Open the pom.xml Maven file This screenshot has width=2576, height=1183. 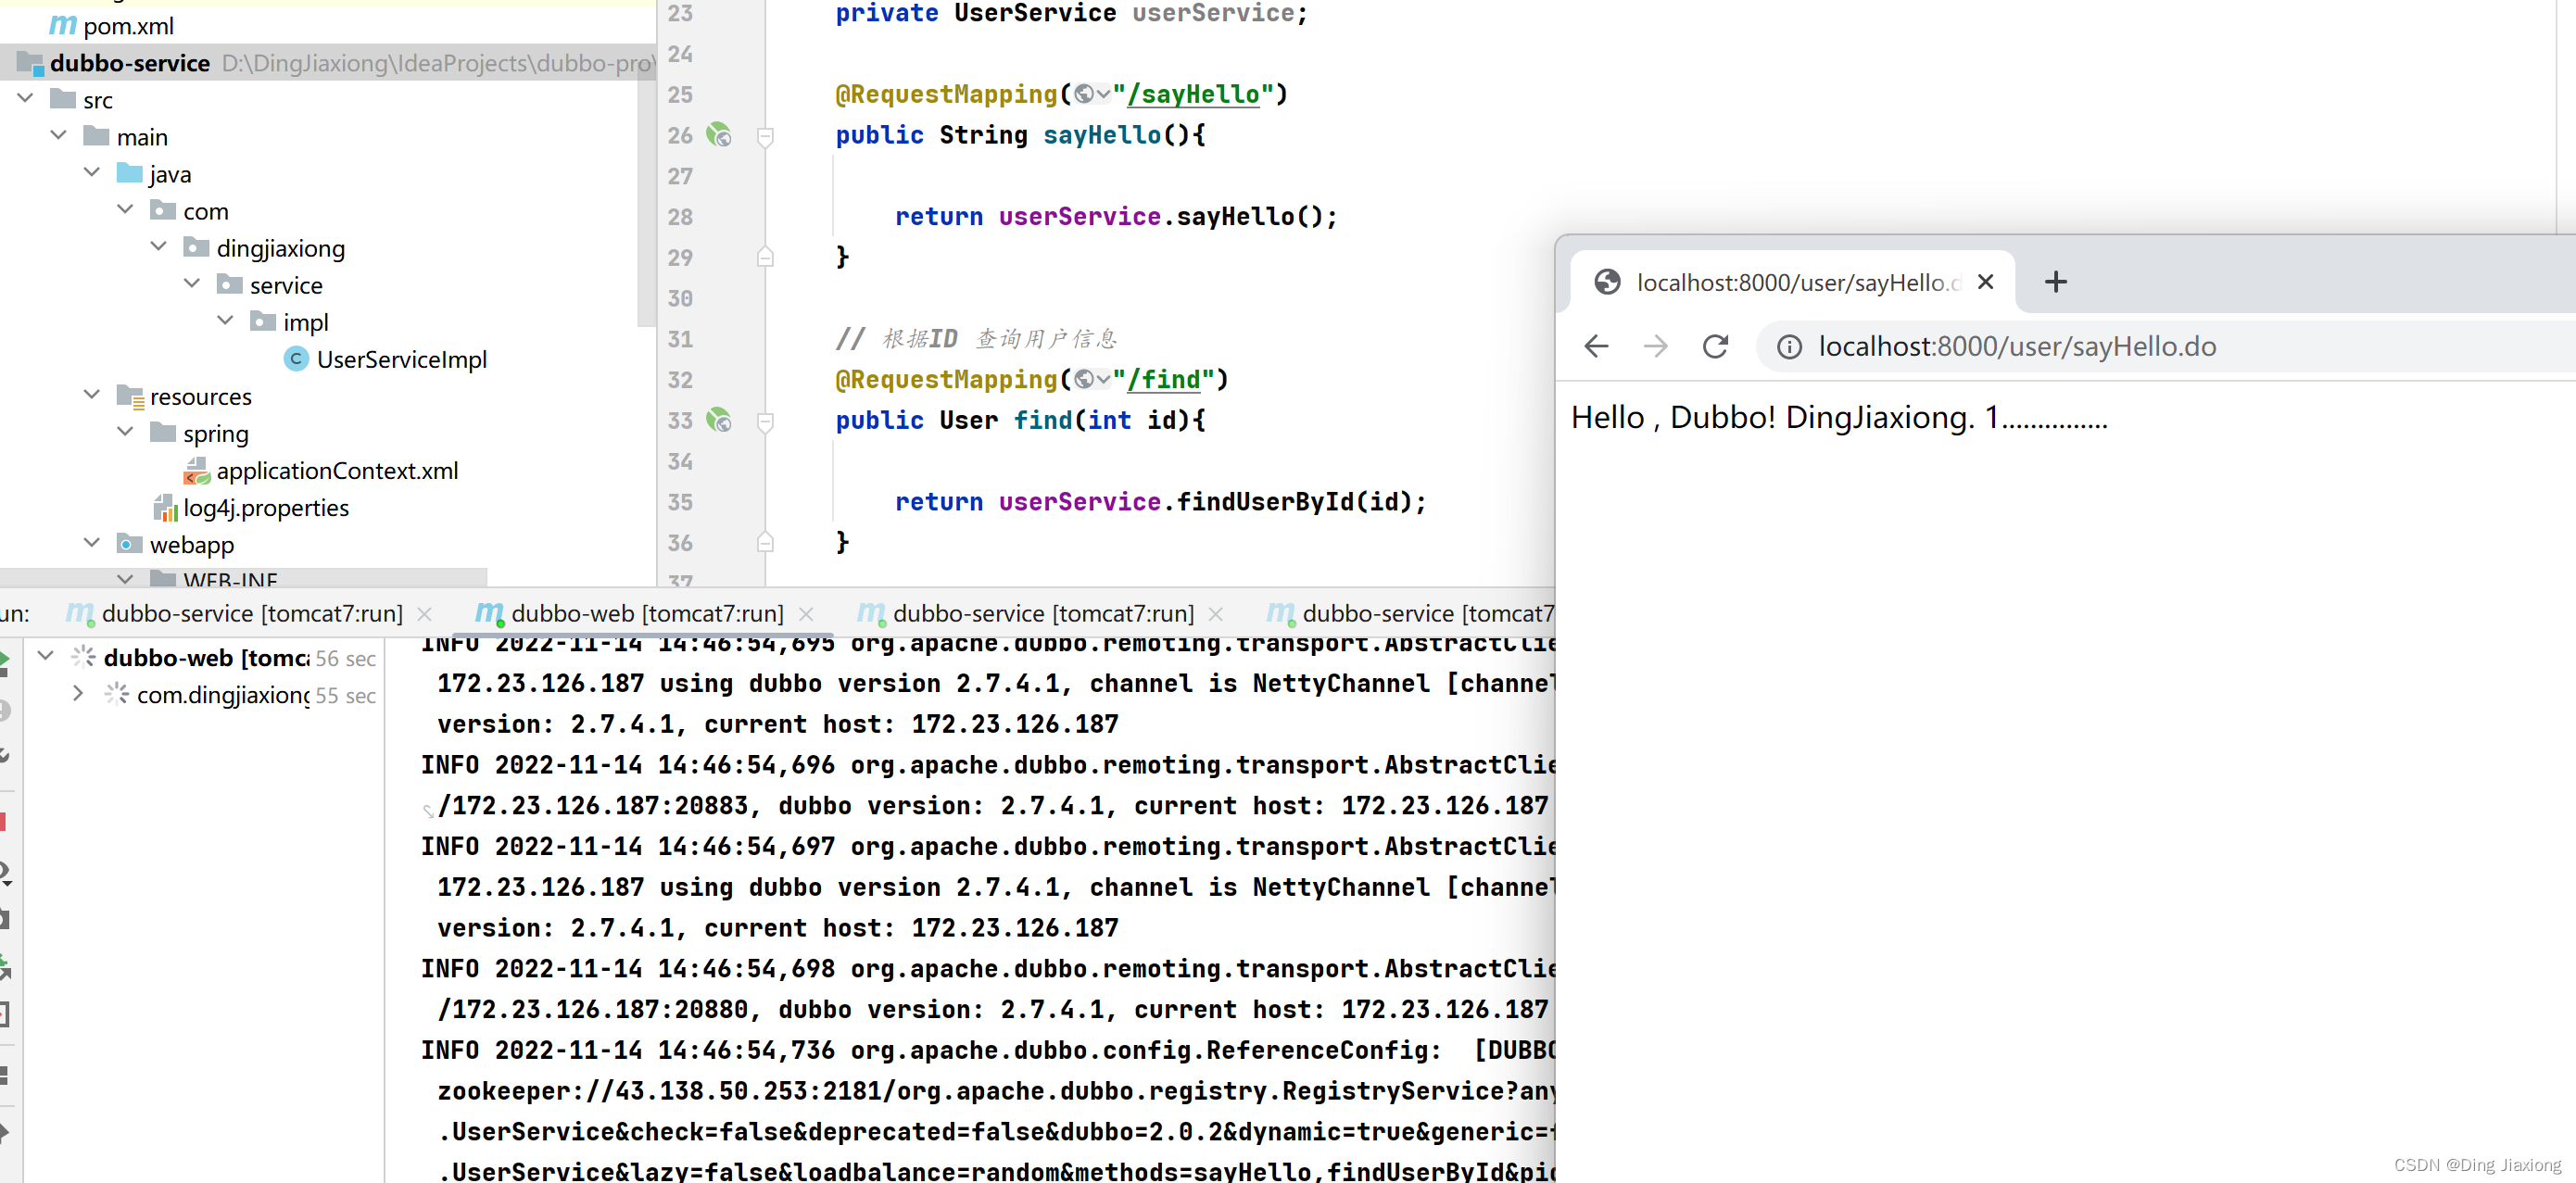coord(127,25)
